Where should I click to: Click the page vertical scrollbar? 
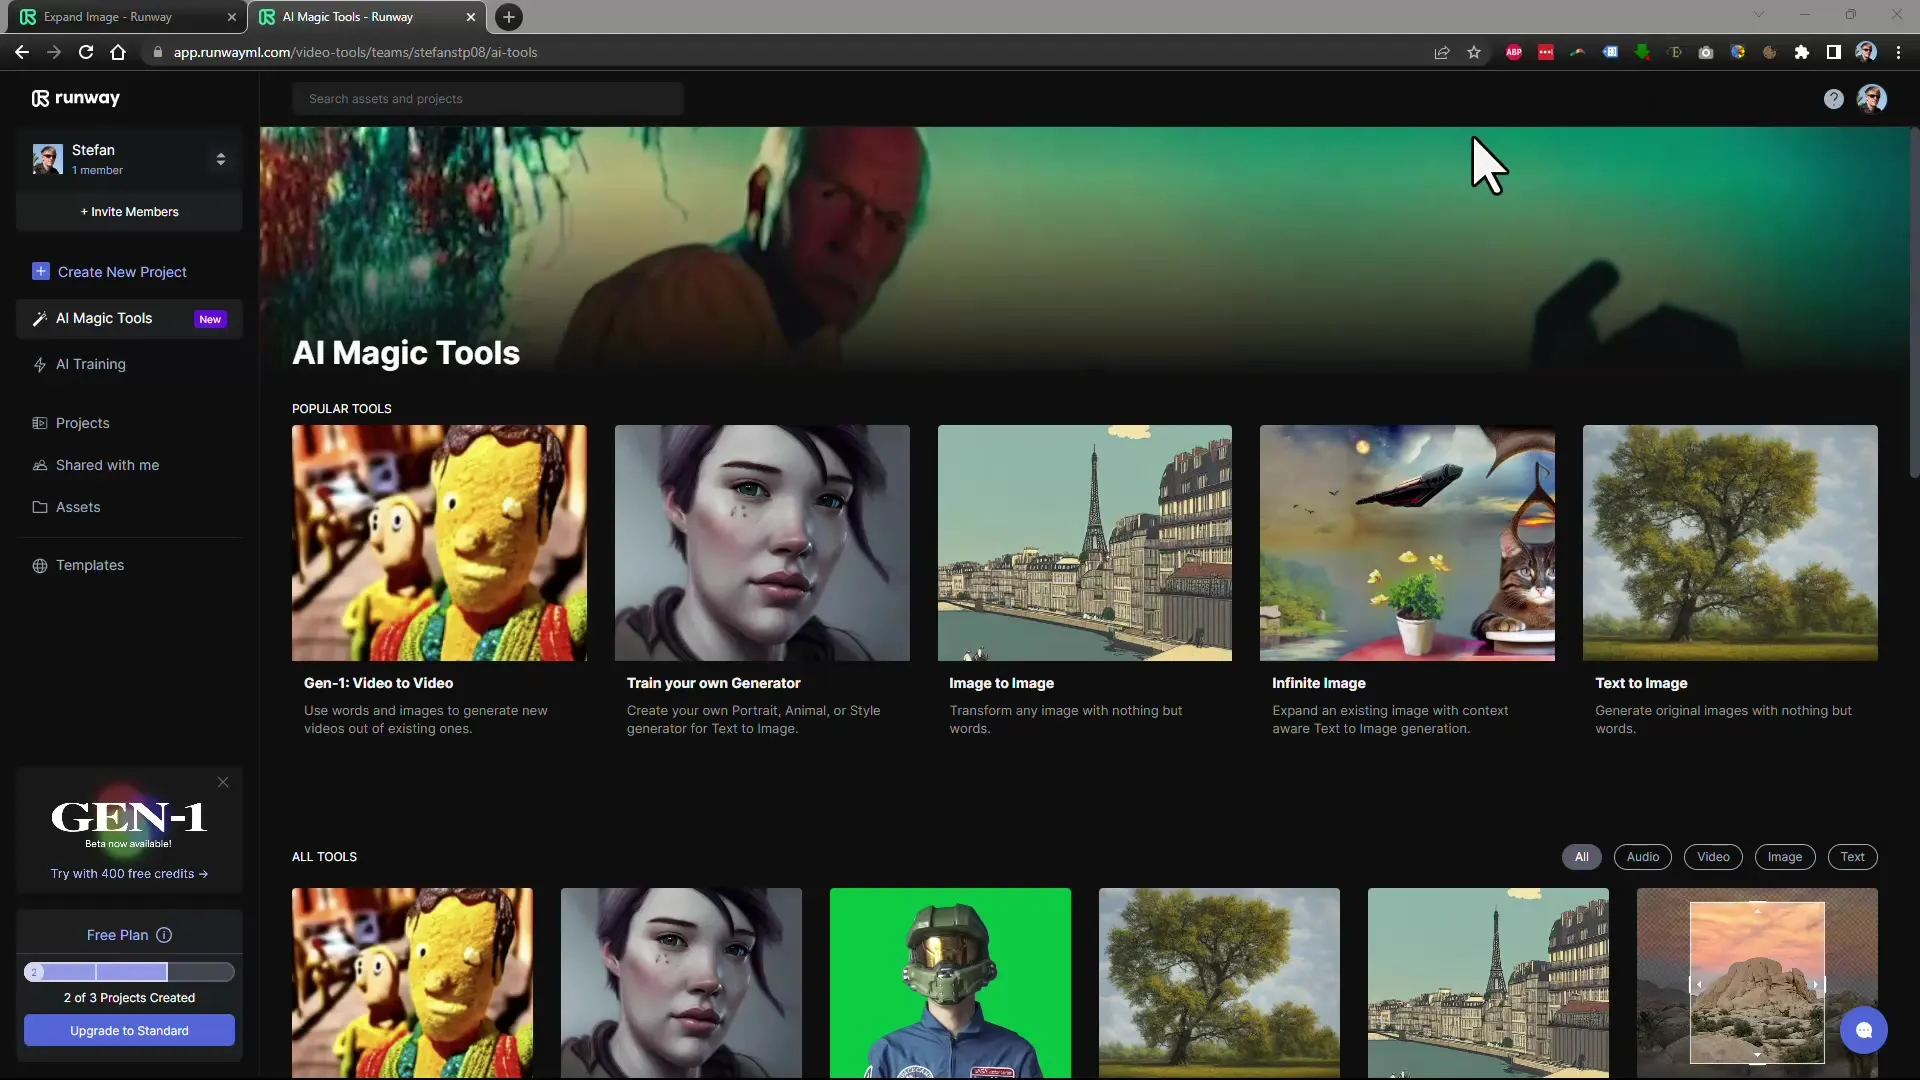[x=1914, y=302]
